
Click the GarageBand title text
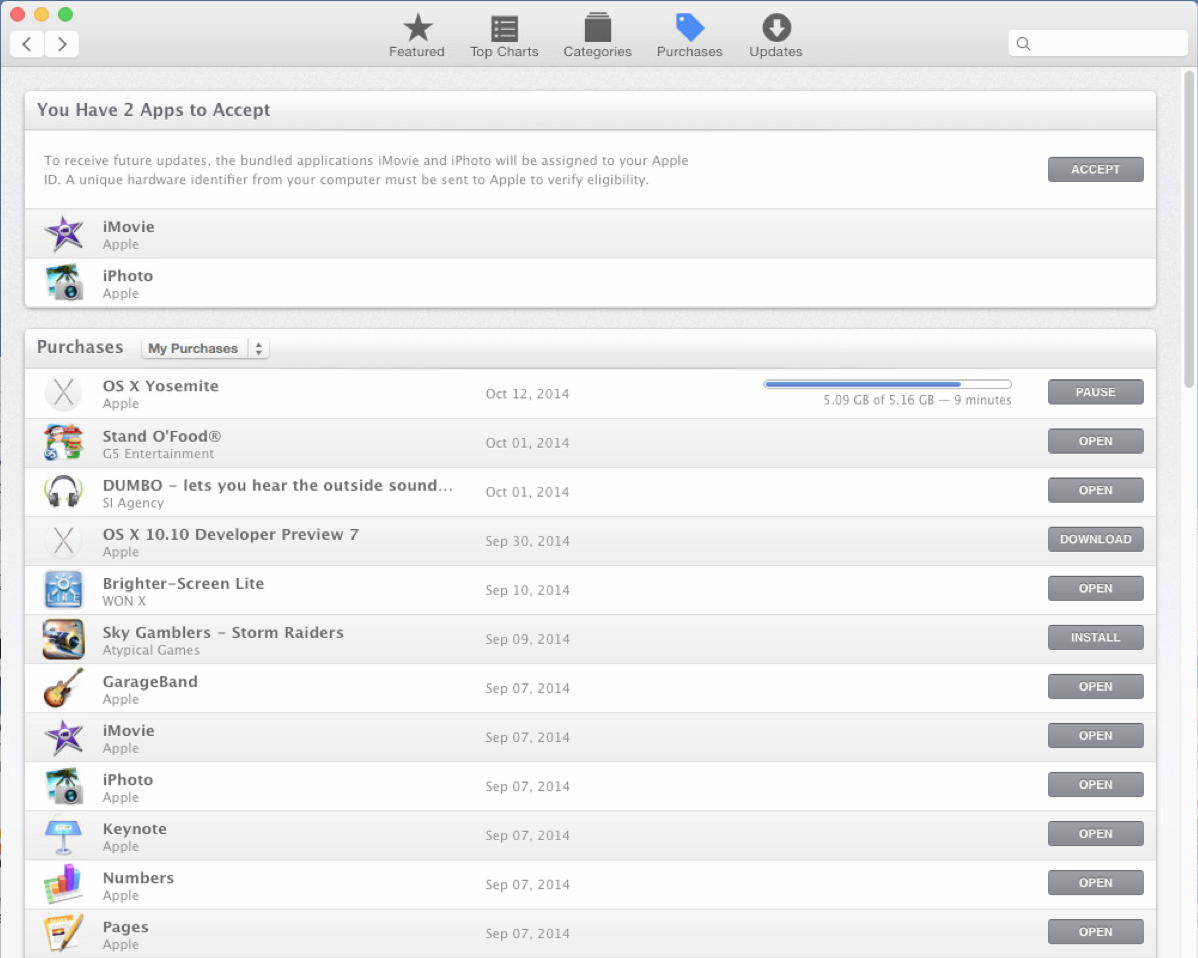click(x=150, y=681)
